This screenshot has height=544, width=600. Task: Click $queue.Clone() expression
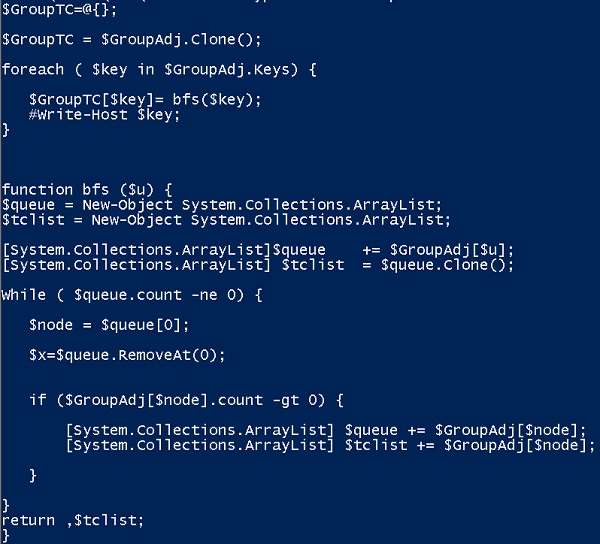tap(447, 265)
